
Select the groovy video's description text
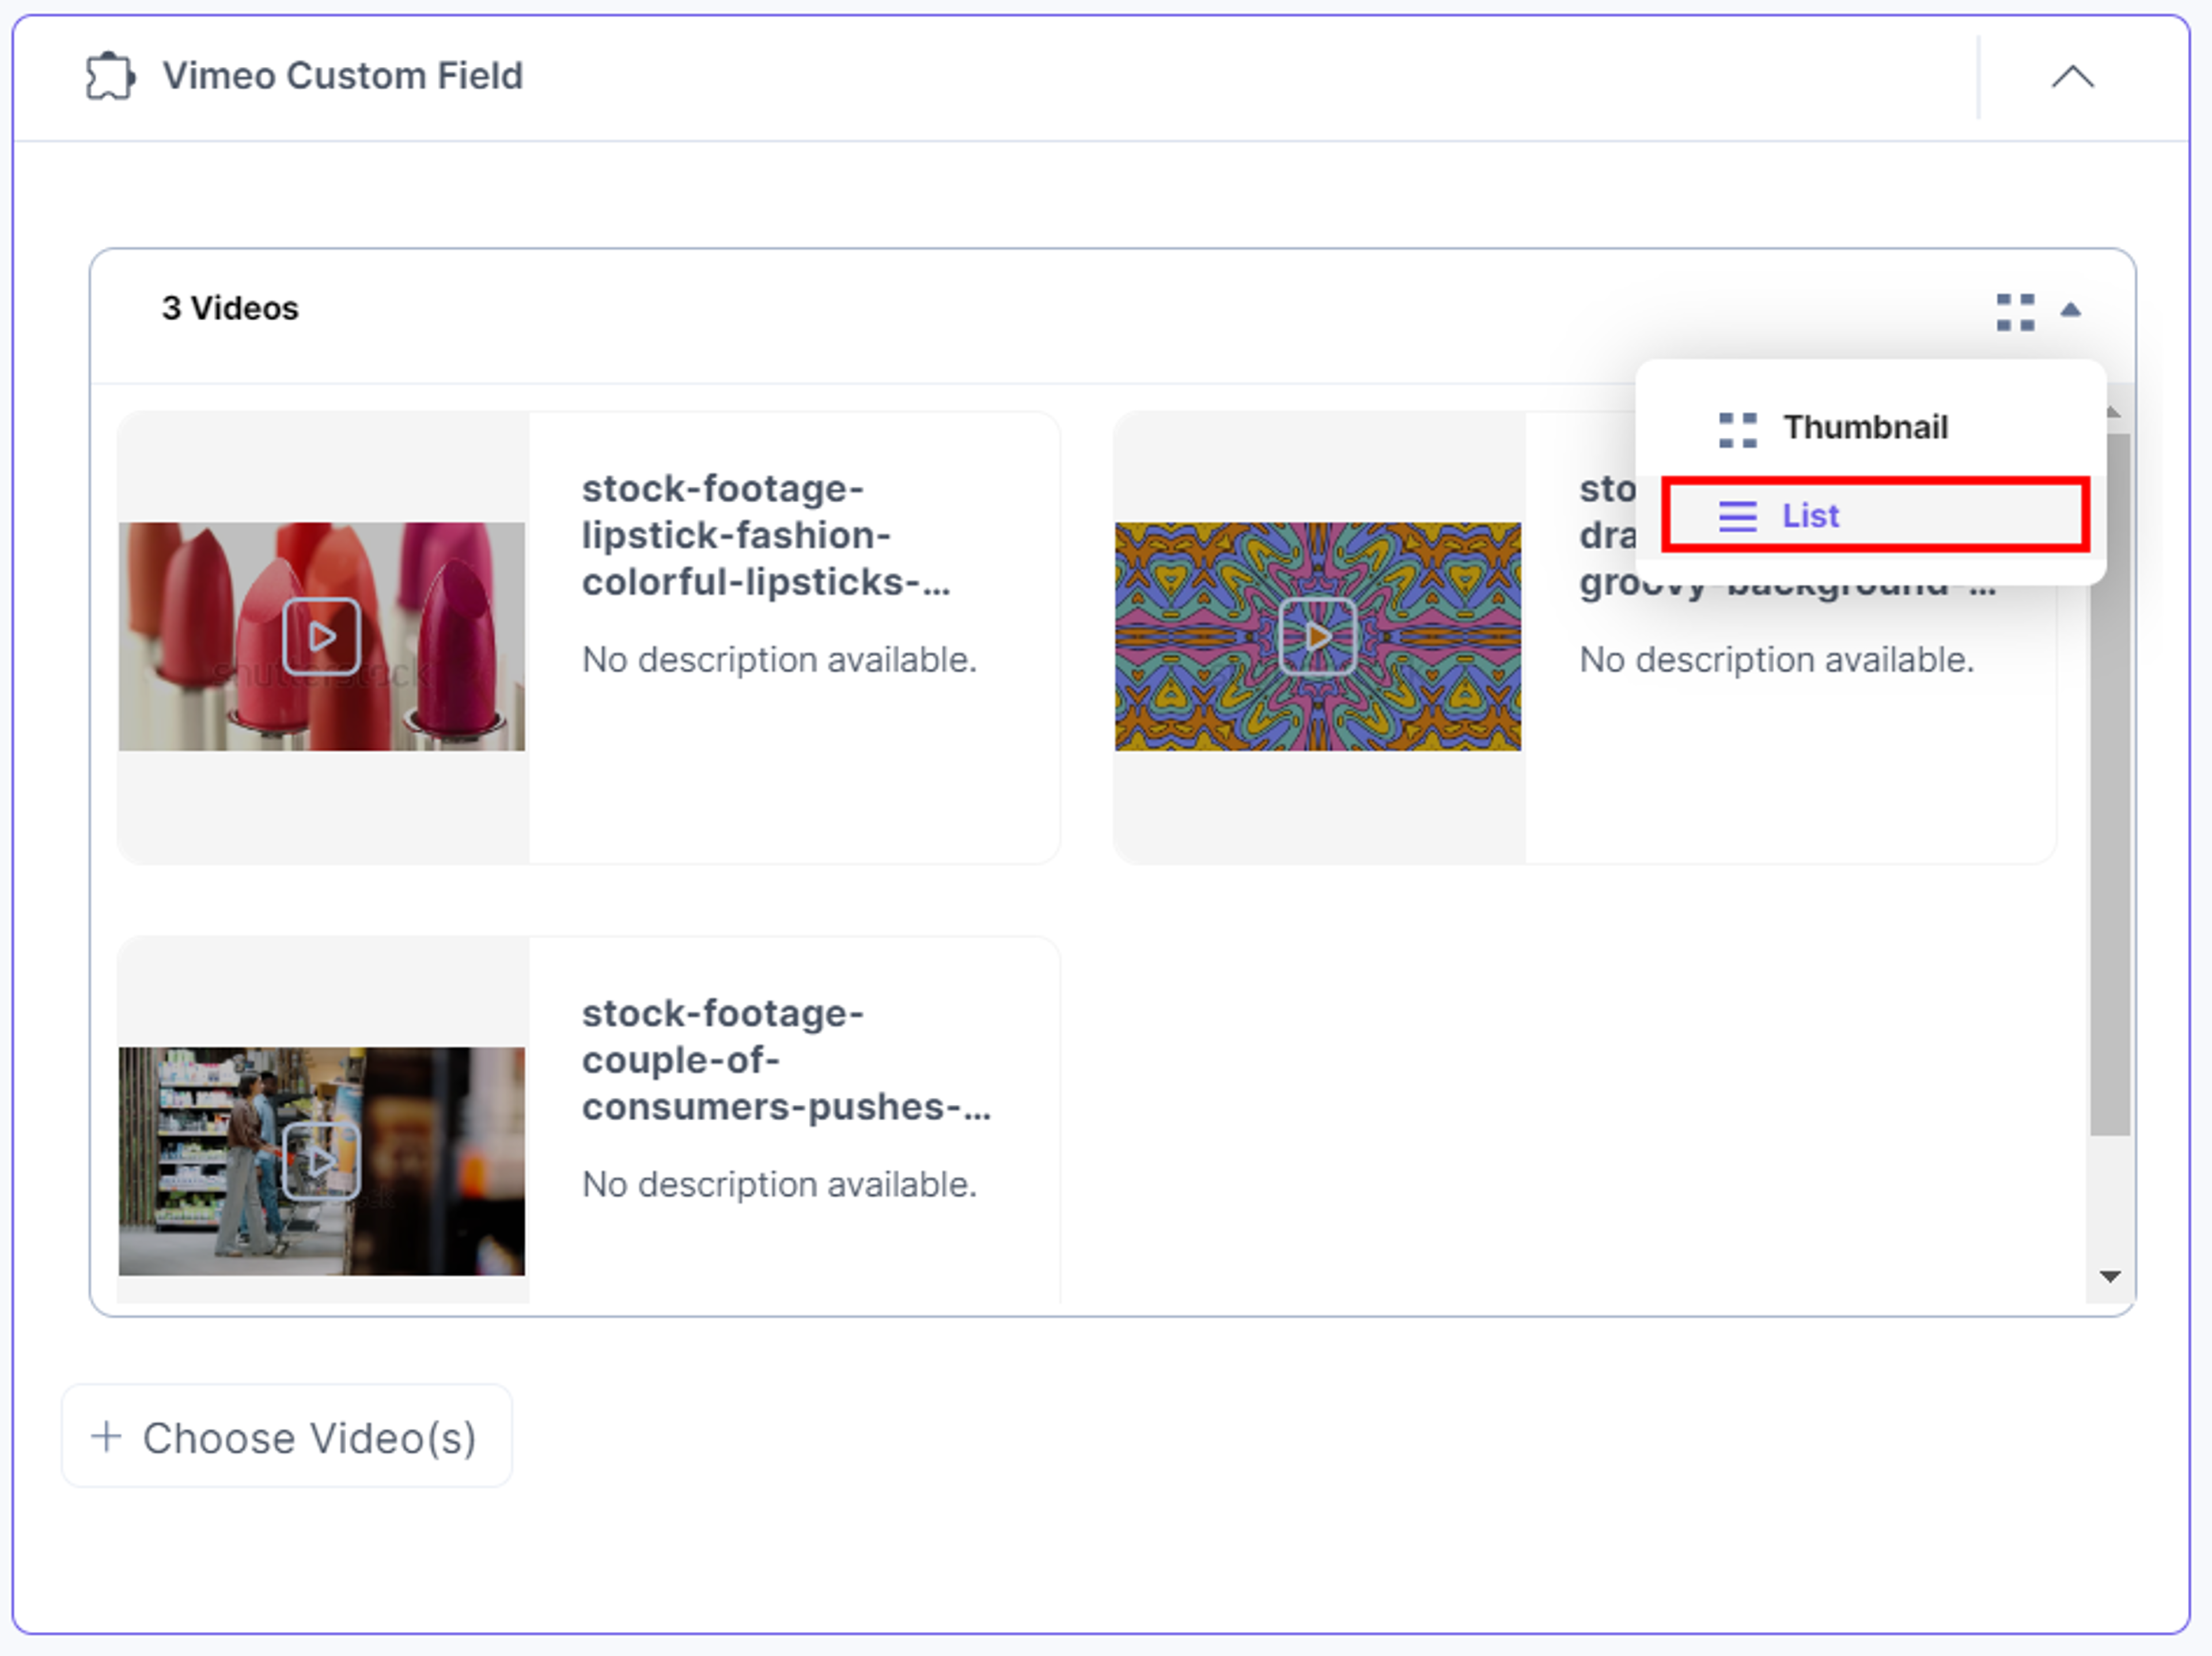click(1776, 660)
